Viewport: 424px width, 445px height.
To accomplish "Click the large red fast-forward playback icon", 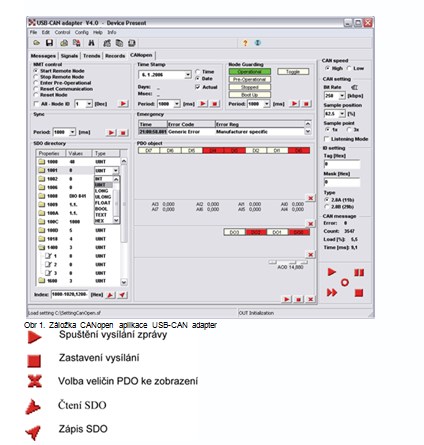I will (x=332, y=293).
